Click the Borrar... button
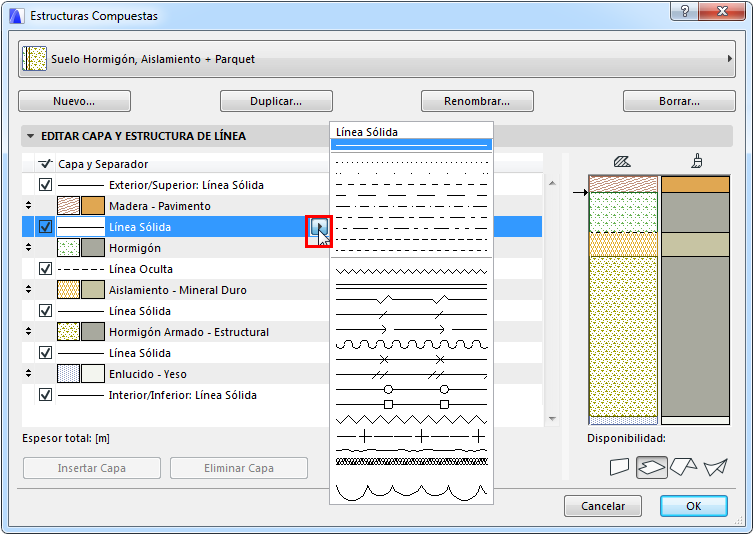The image size is (753, 535). click(x=679, y=101)
